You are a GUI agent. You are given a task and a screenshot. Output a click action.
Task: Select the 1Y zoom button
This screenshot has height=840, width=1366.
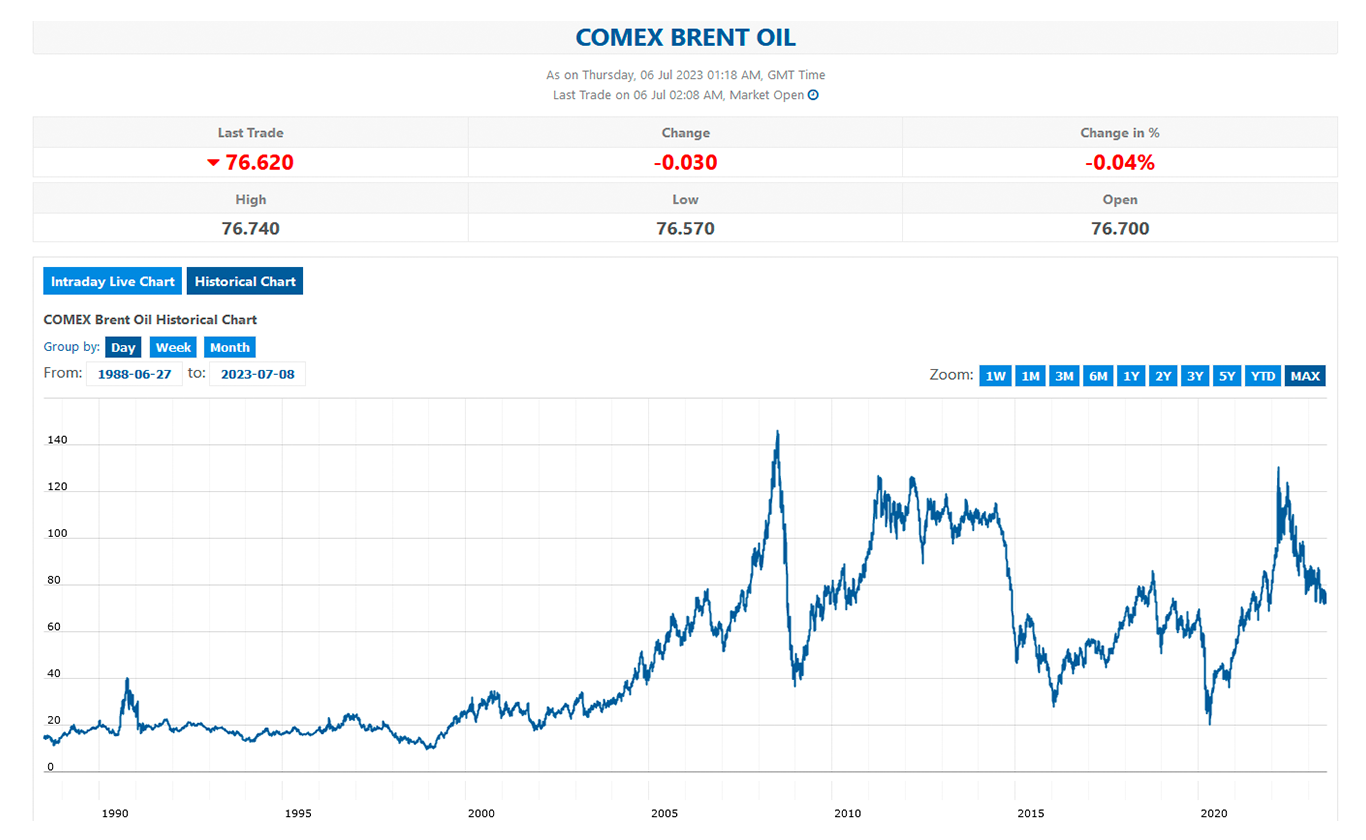pos(1131,376)
